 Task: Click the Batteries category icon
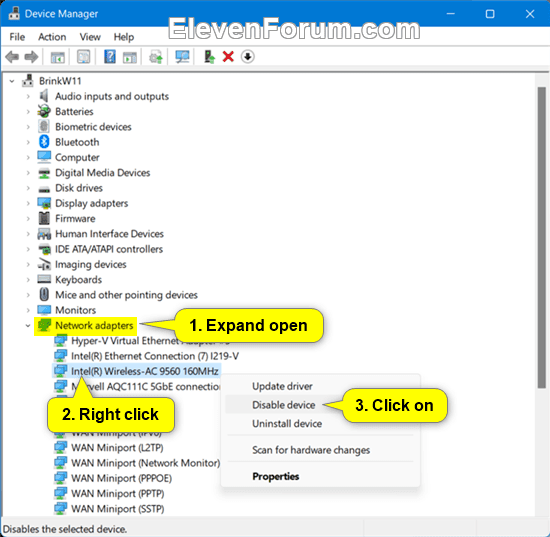tap(44, 111)
